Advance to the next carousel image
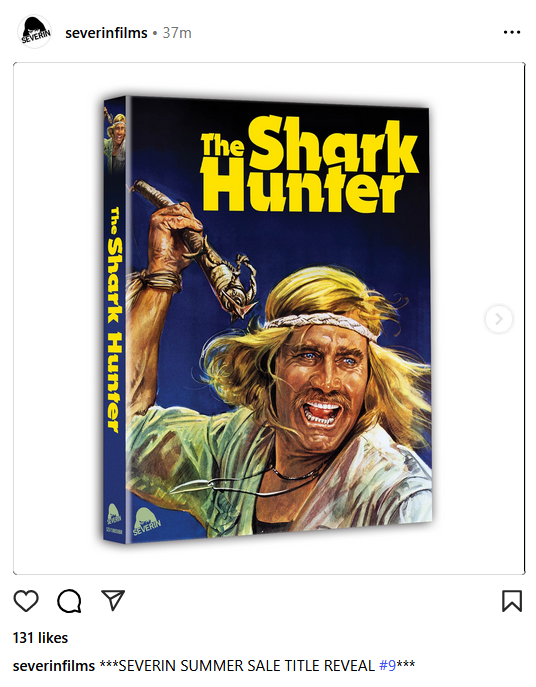Viewport: 536px width, 687px height. [x=499, y=319]
